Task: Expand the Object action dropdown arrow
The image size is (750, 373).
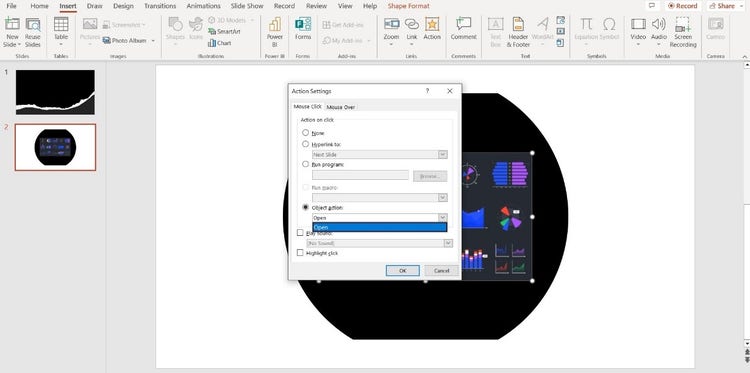Action: pyautogui.click(x=442, y=218)
